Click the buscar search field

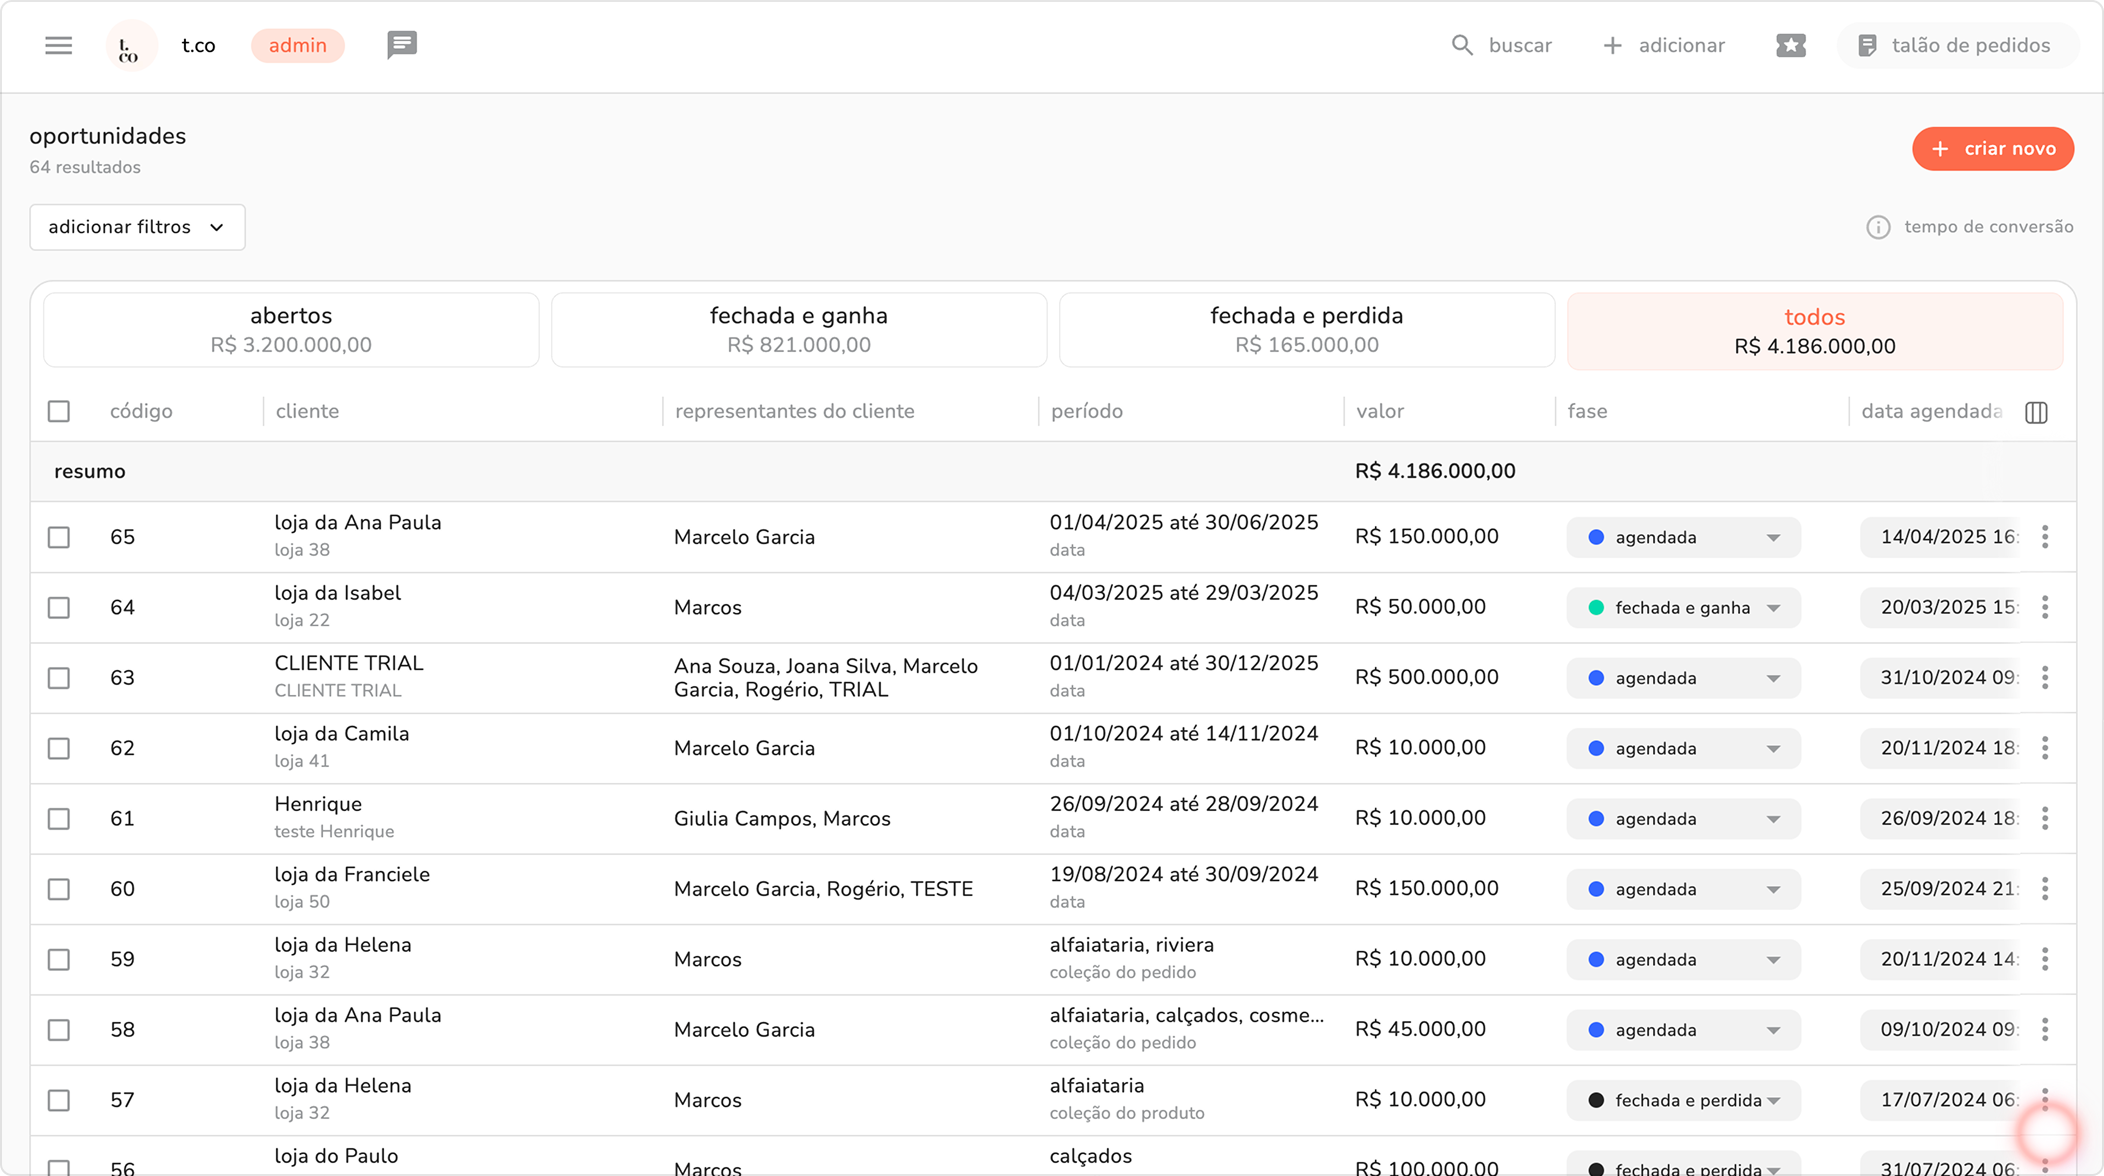[1502, 46]
